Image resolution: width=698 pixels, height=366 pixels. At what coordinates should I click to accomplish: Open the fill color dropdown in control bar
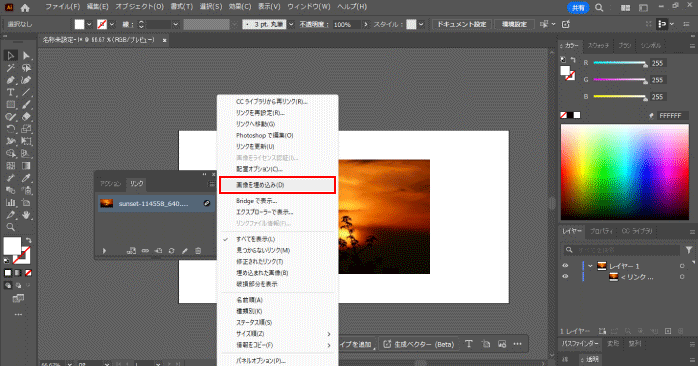point(89,24)
